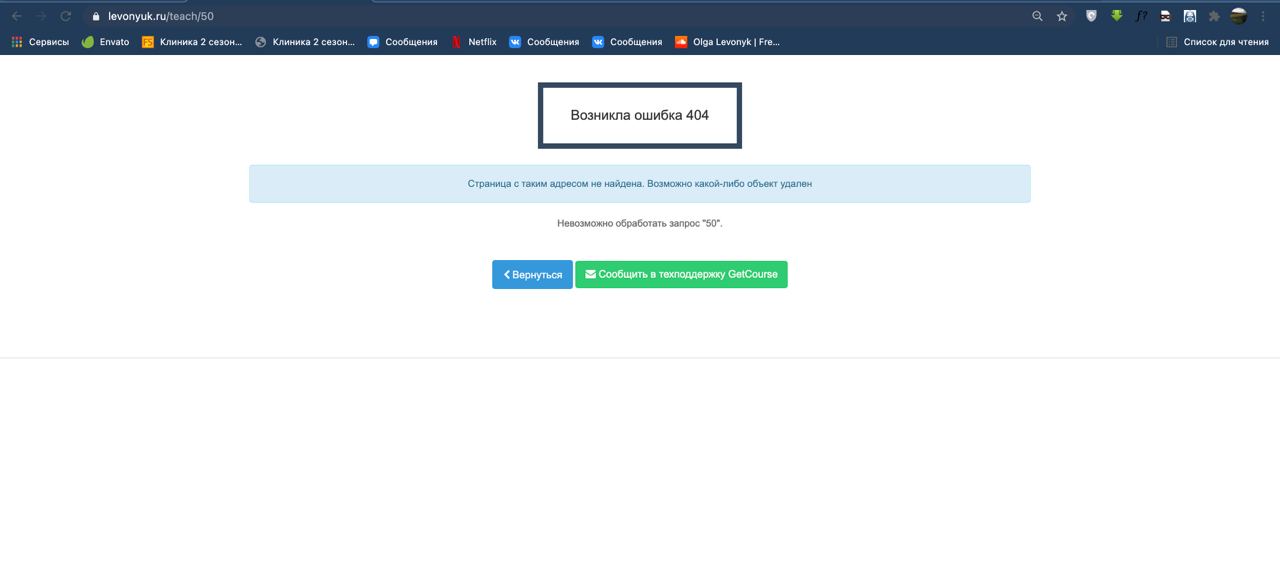Reload the page with the refresh icon

(x=66, y=16)
